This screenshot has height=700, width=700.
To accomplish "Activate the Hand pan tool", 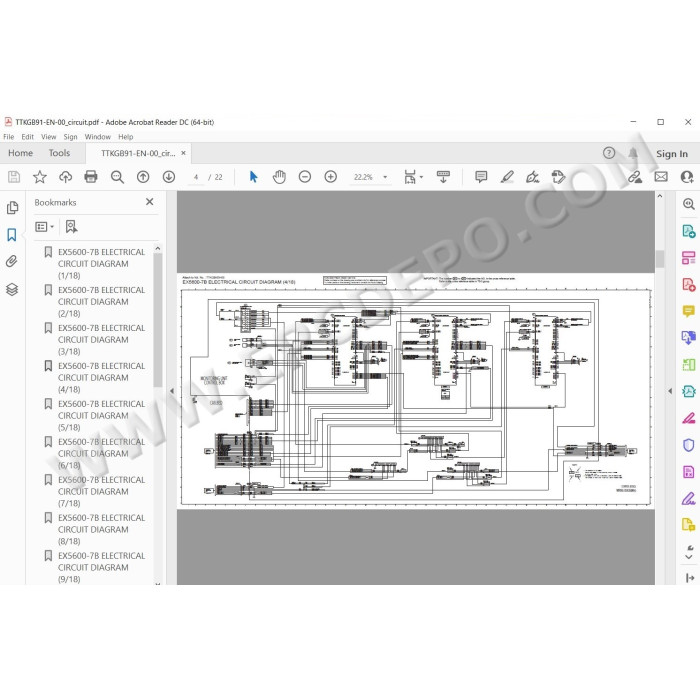I will point(279,177).
